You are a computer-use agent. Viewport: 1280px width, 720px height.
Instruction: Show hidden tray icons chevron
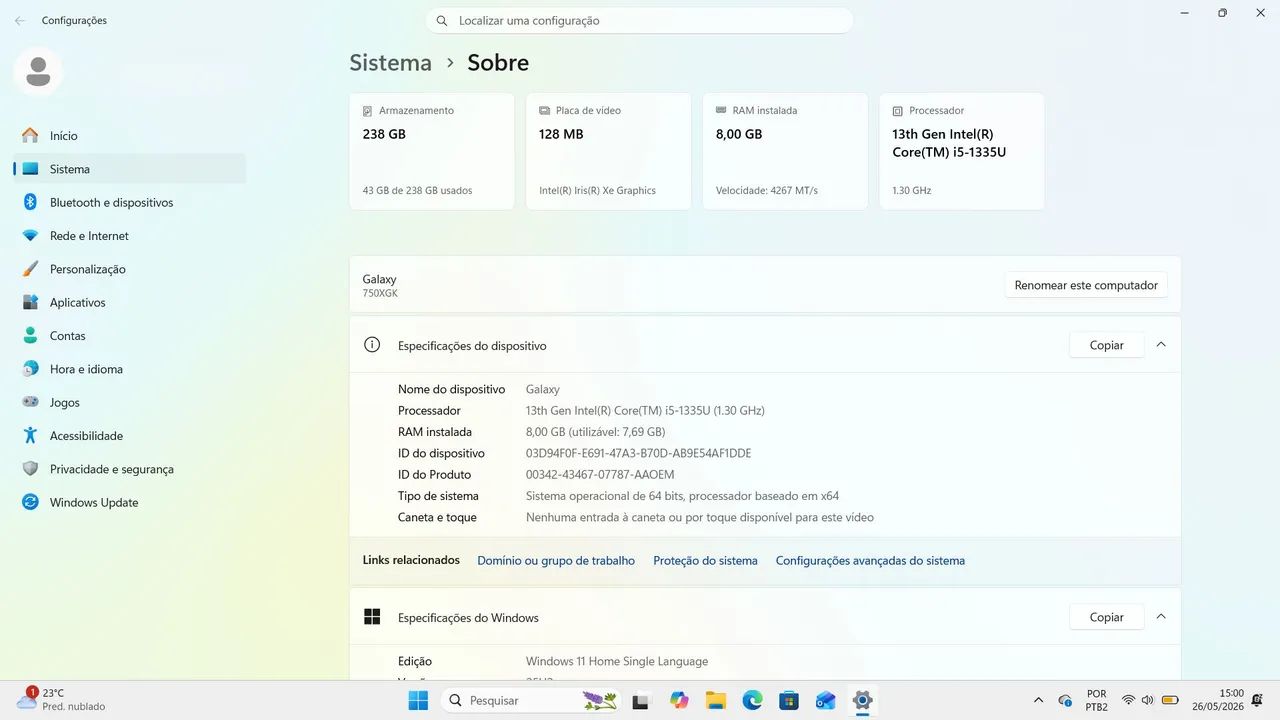pos(1038,700)
